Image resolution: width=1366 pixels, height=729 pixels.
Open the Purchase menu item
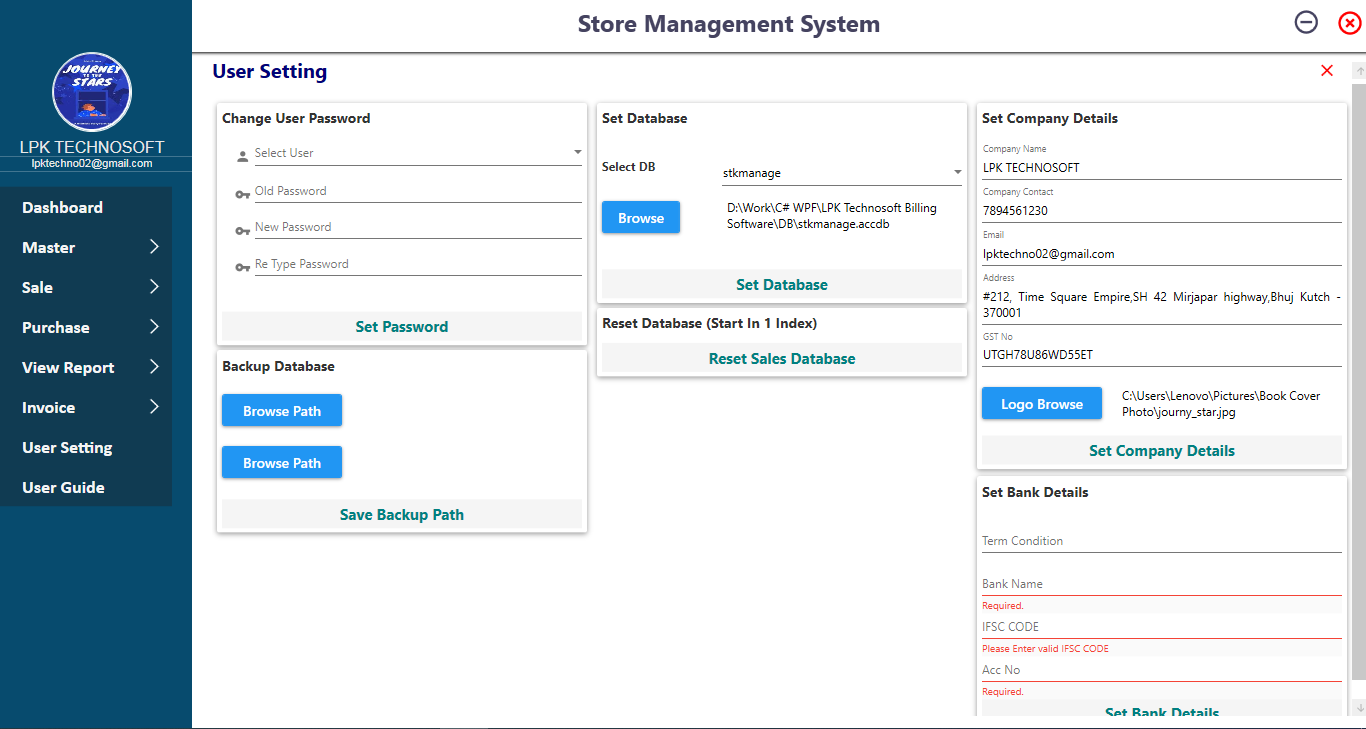pyautogui.click(x=56, y=328)
